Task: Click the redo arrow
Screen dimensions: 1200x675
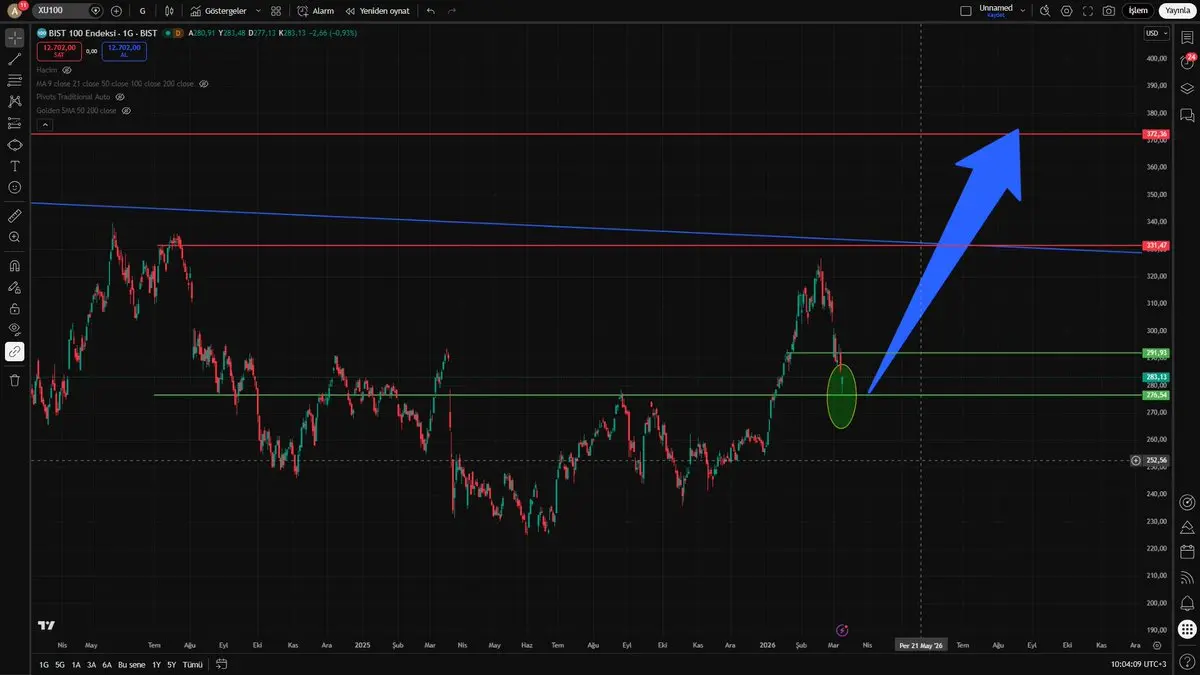Action: coord(452,10)
